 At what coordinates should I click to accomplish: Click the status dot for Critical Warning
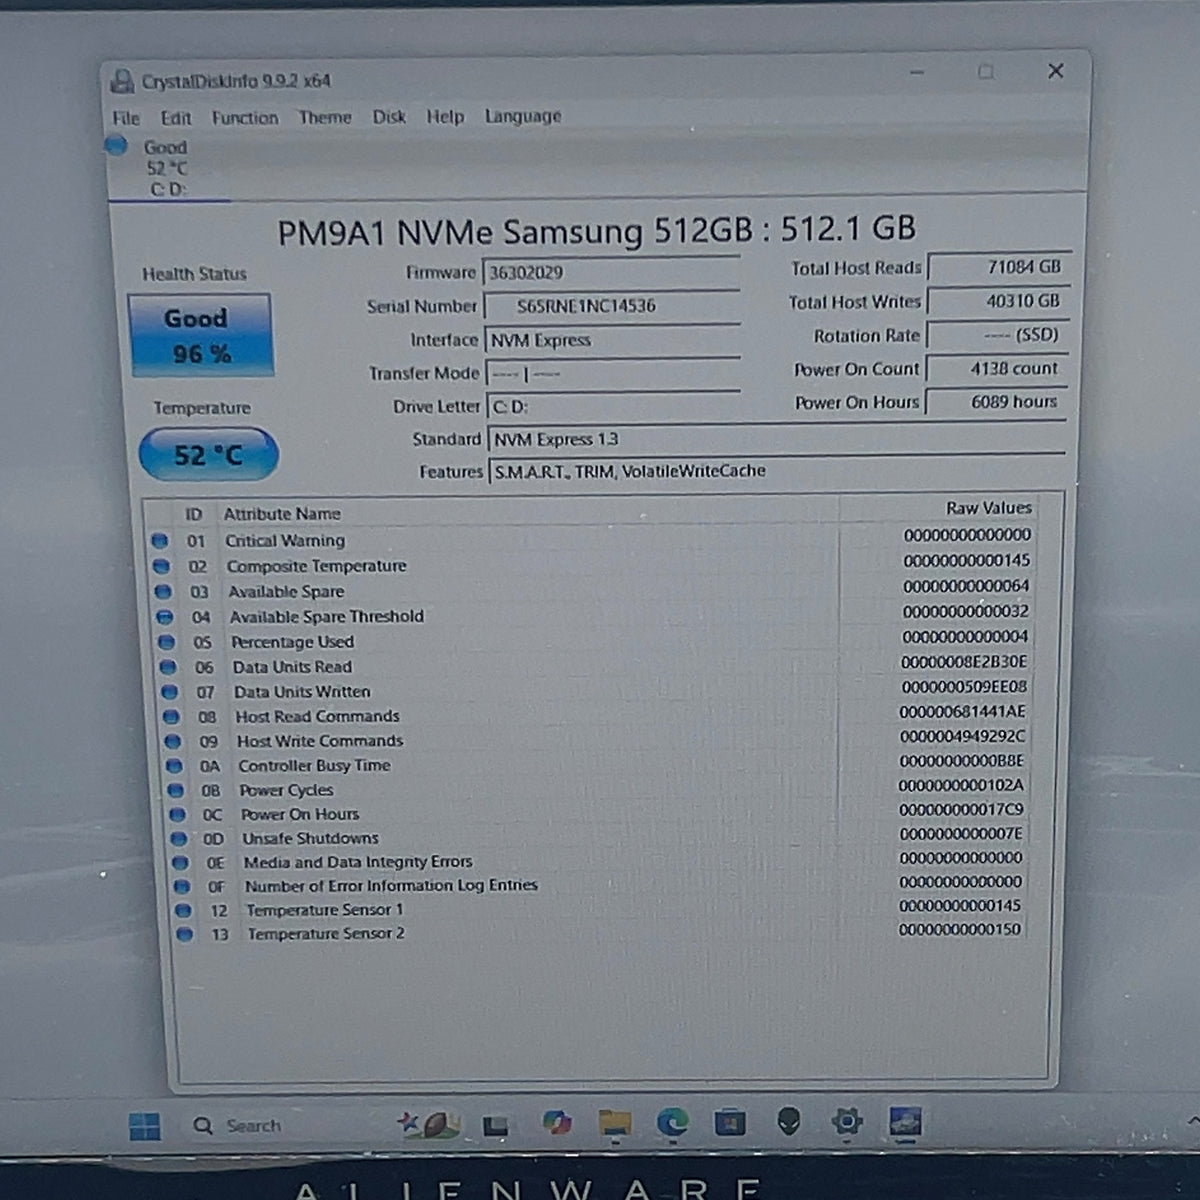point(159,541)
